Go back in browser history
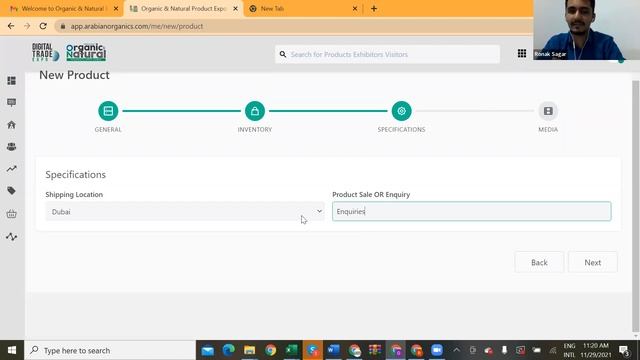 tap(11, 26)
